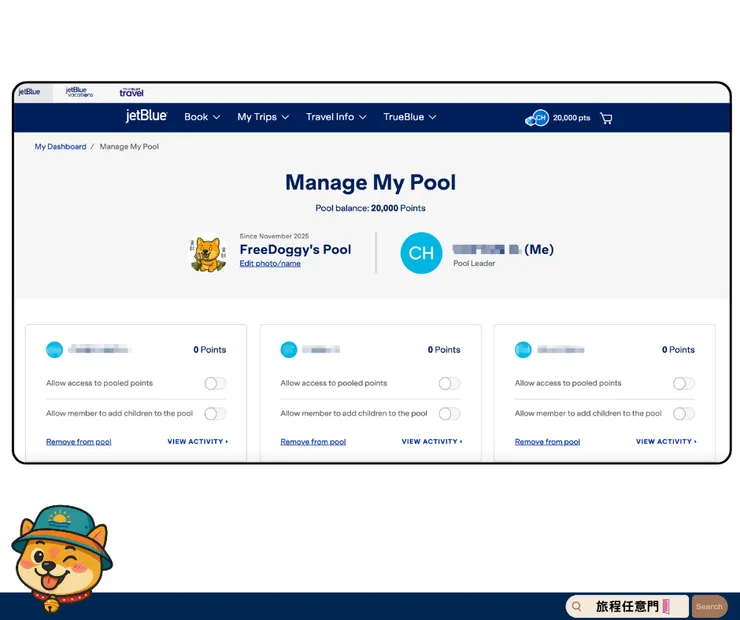Click the member avatar in the right card

click(x=523, y=350)
